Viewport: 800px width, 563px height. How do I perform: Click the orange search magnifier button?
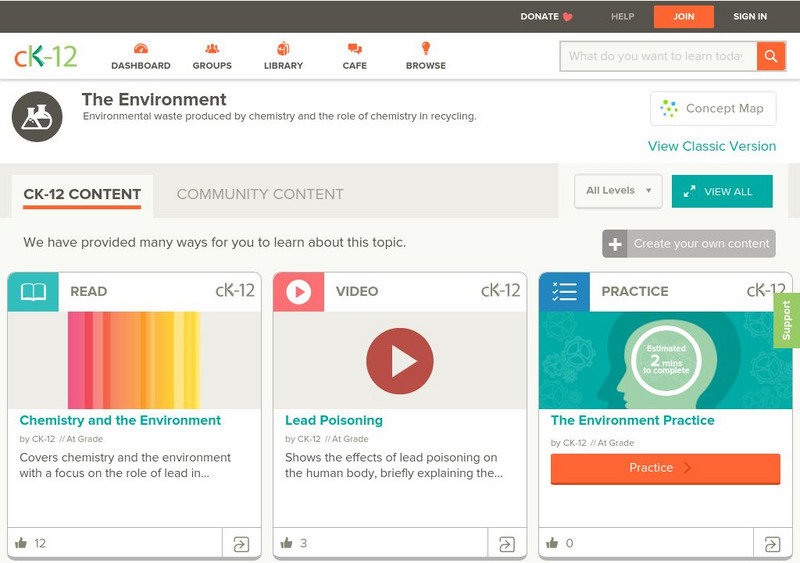771,56
